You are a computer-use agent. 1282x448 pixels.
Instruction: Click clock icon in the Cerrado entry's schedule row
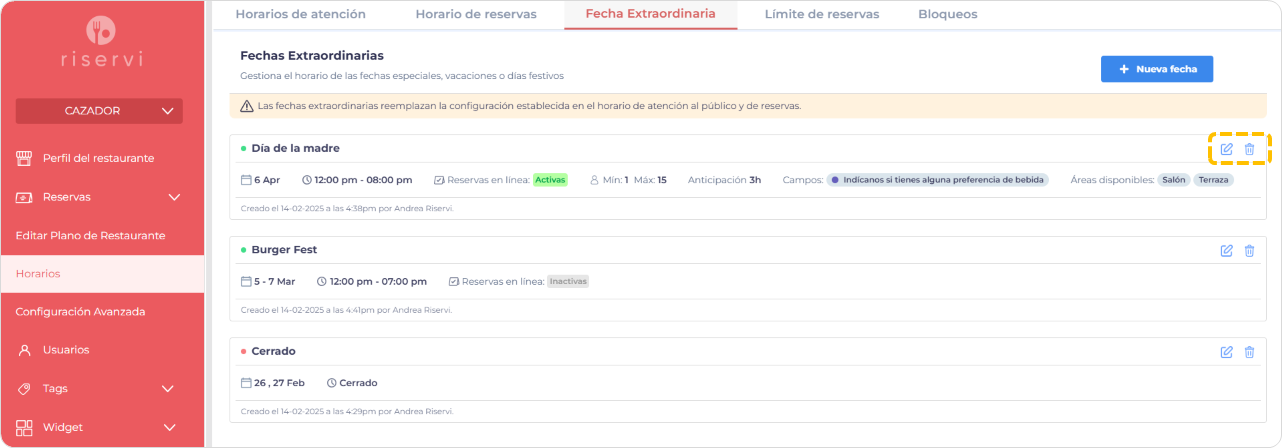332,383
